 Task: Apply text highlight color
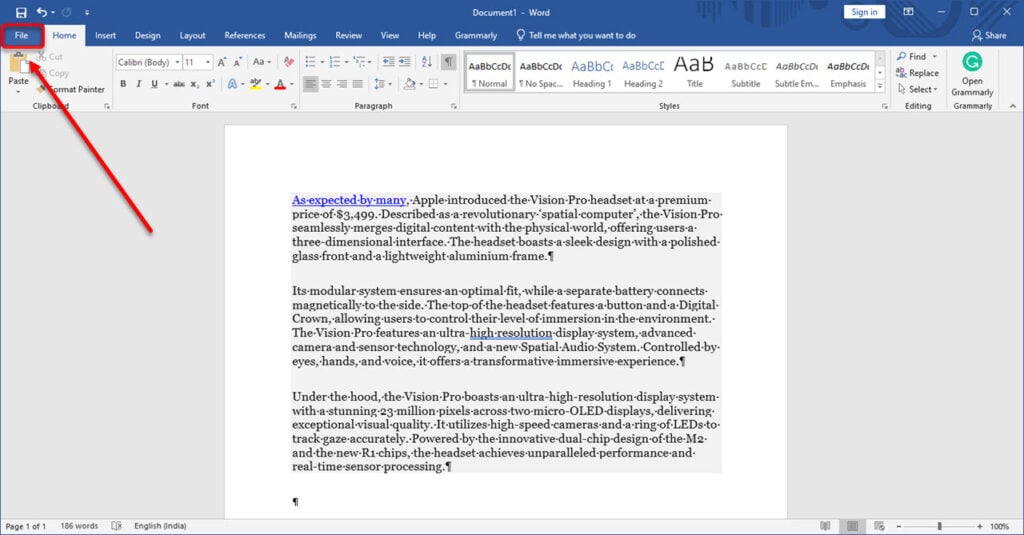(256, 84)
